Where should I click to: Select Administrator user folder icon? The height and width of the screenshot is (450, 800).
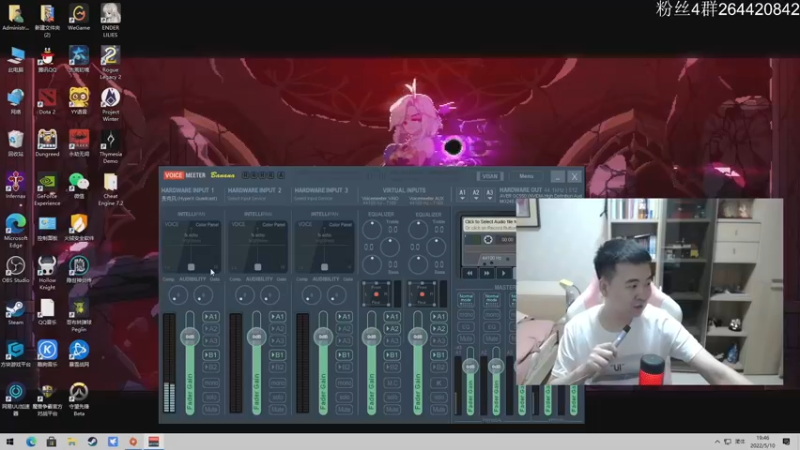point(15,18)
